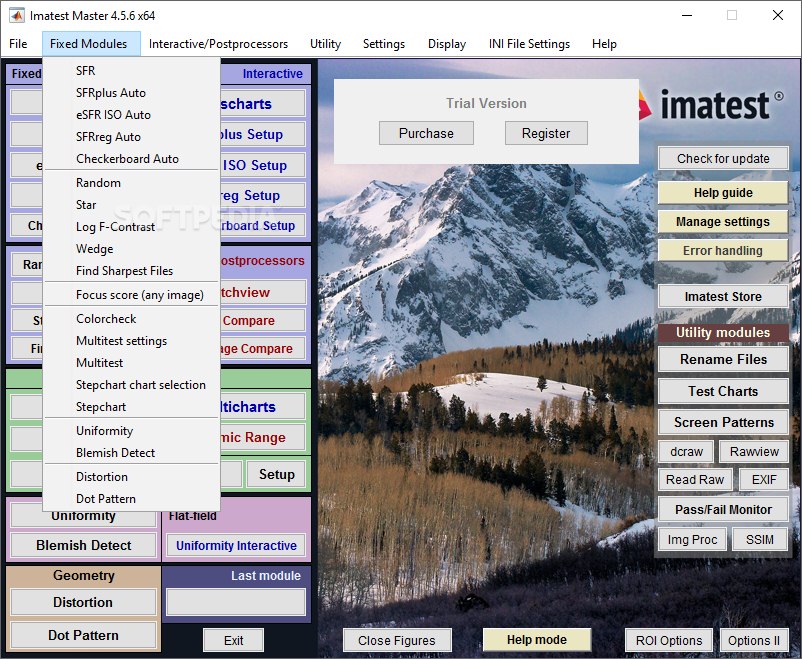Choose Uniformity in the dropdown menu

[132, 431]
